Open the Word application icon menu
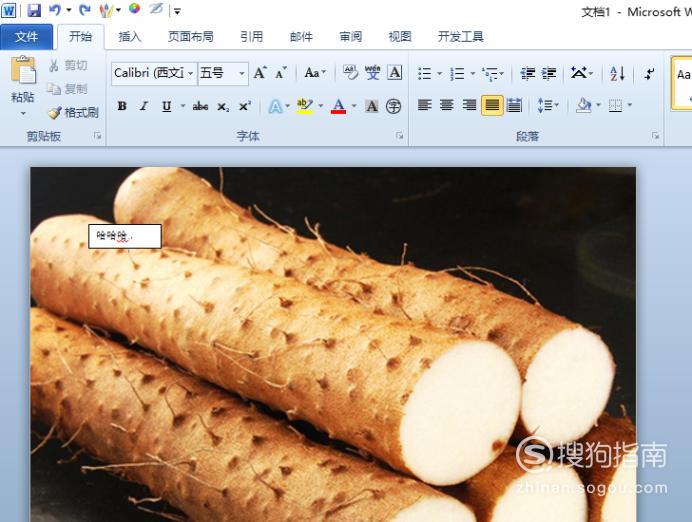692x522 pixels. point(8,10)
